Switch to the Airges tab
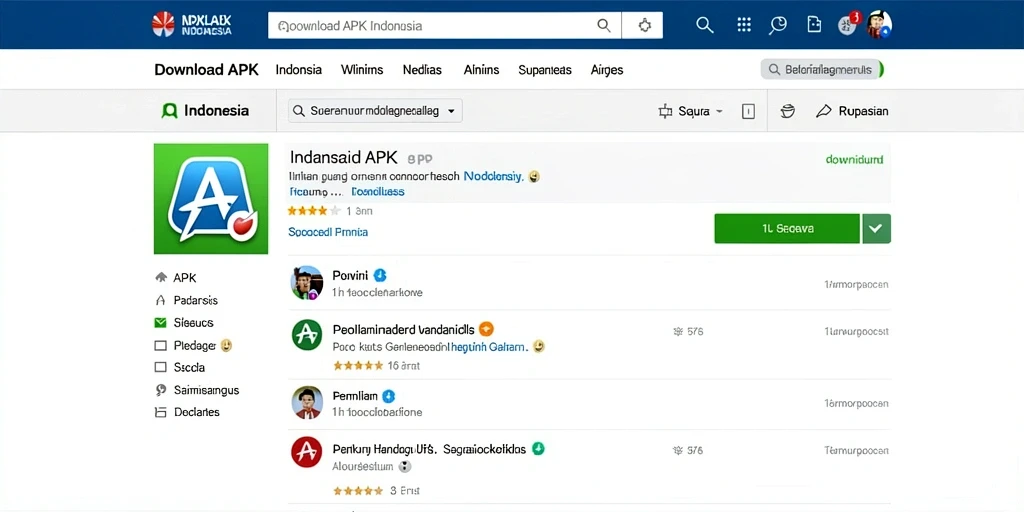This screenshot has height=512, width=1024. pos(607,70)
